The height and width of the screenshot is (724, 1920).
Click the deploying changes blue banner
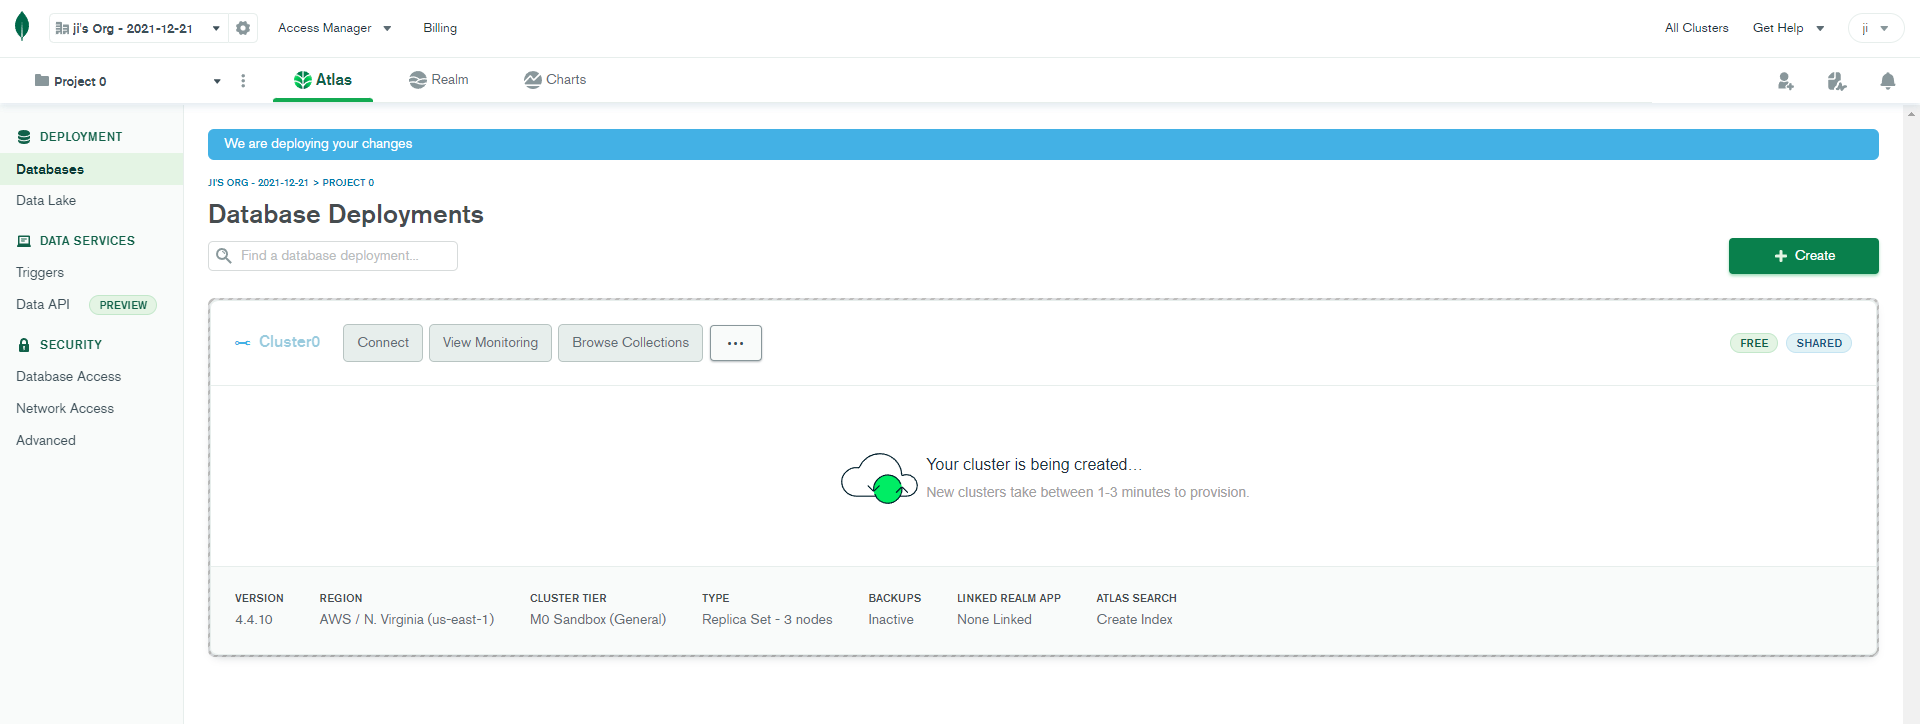coord(1043,144)
